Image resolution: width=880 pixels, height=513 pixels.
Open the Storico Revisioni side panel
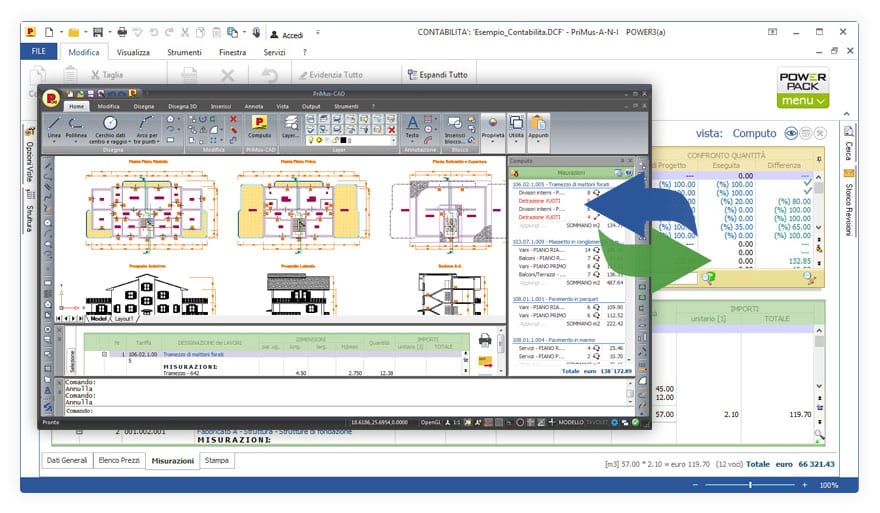pyautogui.click(x=849, y=205)
